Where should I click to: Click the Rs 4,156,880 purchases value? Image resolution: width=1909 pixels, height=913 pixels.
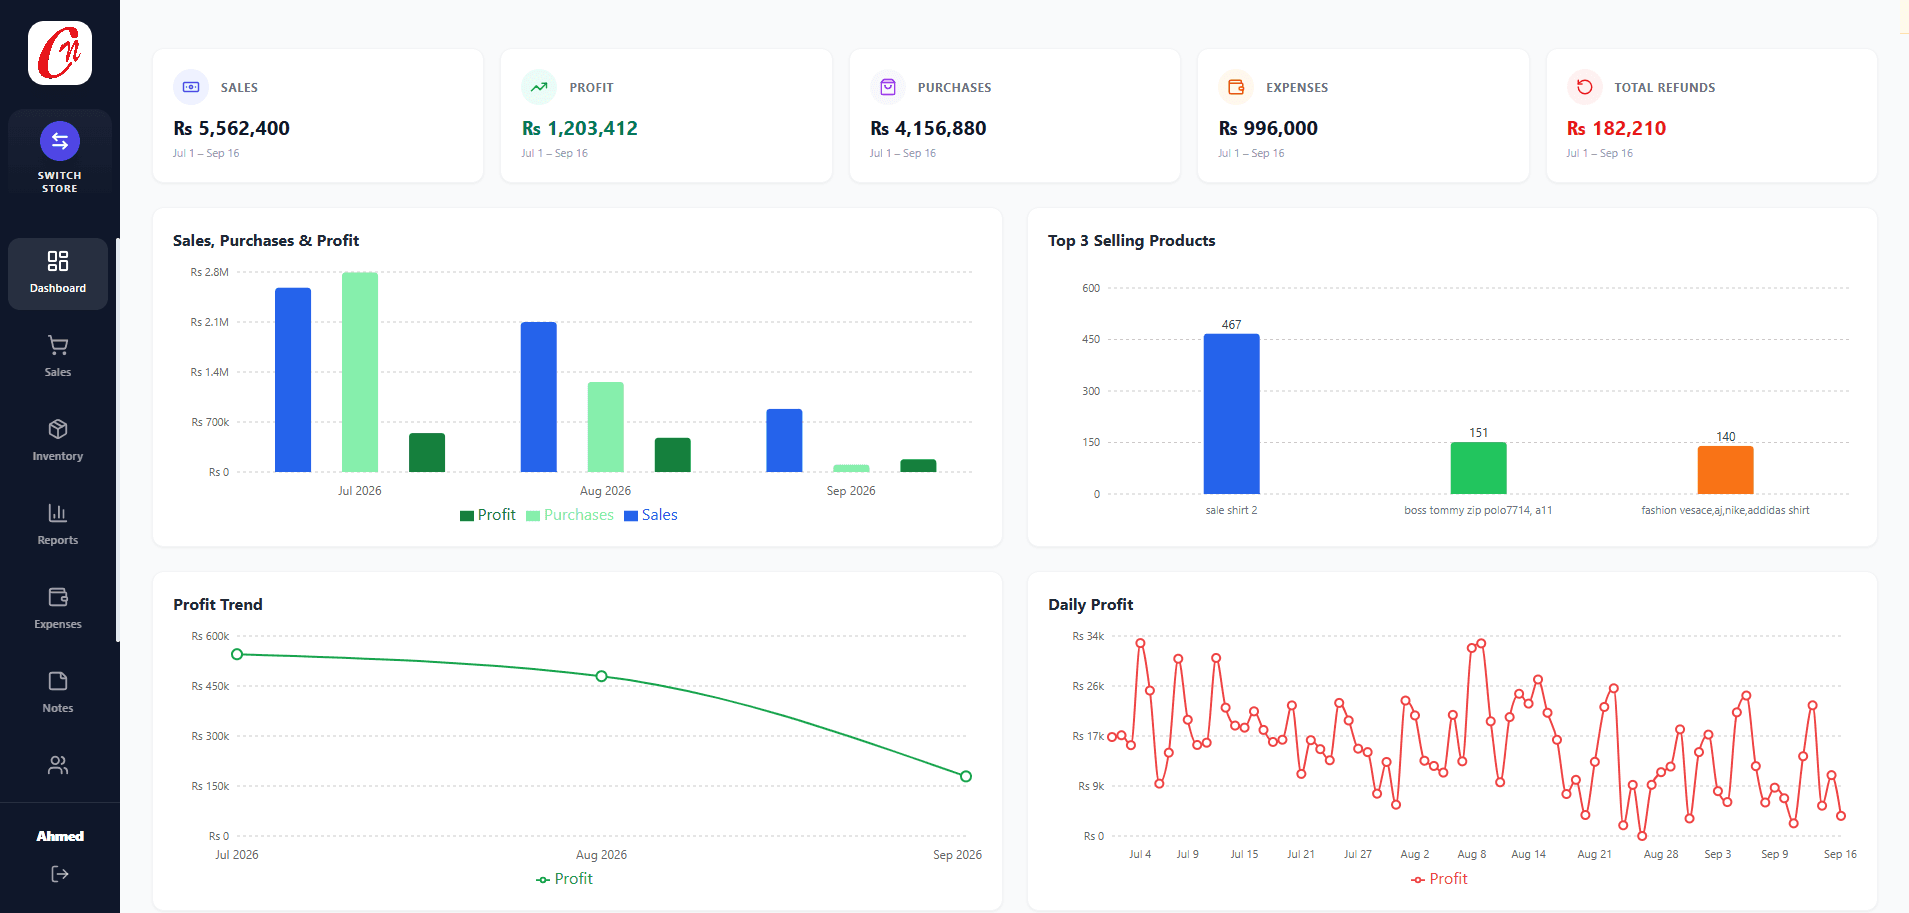[x=928, y=128]
